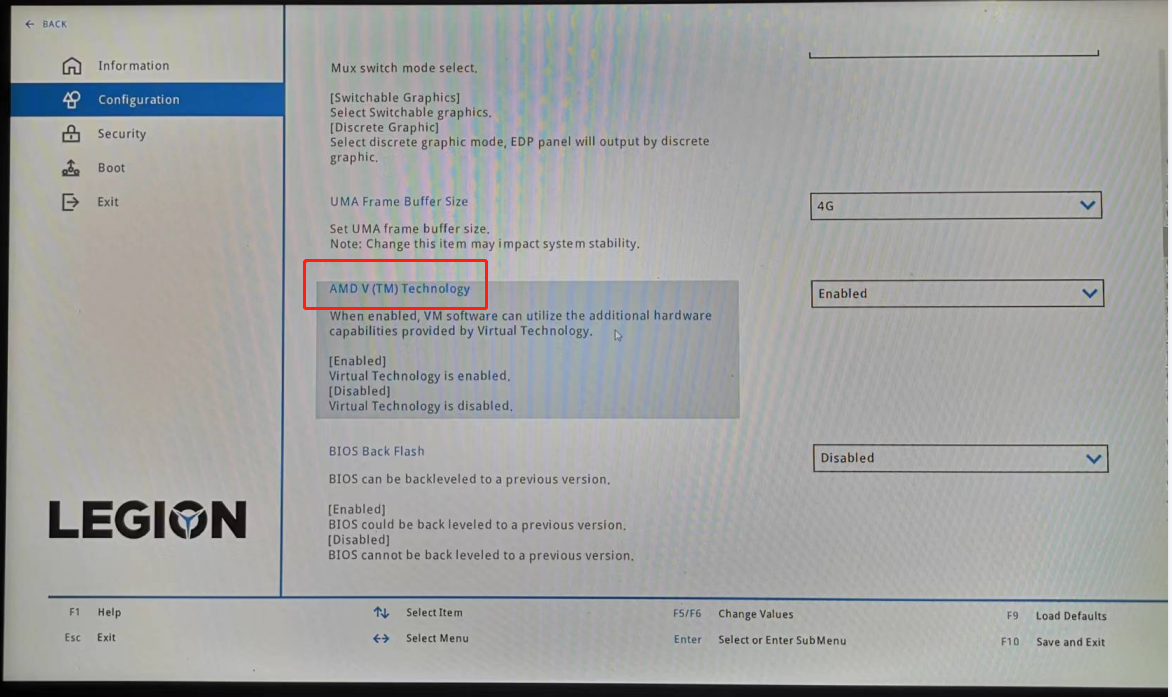This screenshot has width=1172, height=697.
Task: Expand the AMD V Technology Enabled dropdown
Action: tap(957, 293)
